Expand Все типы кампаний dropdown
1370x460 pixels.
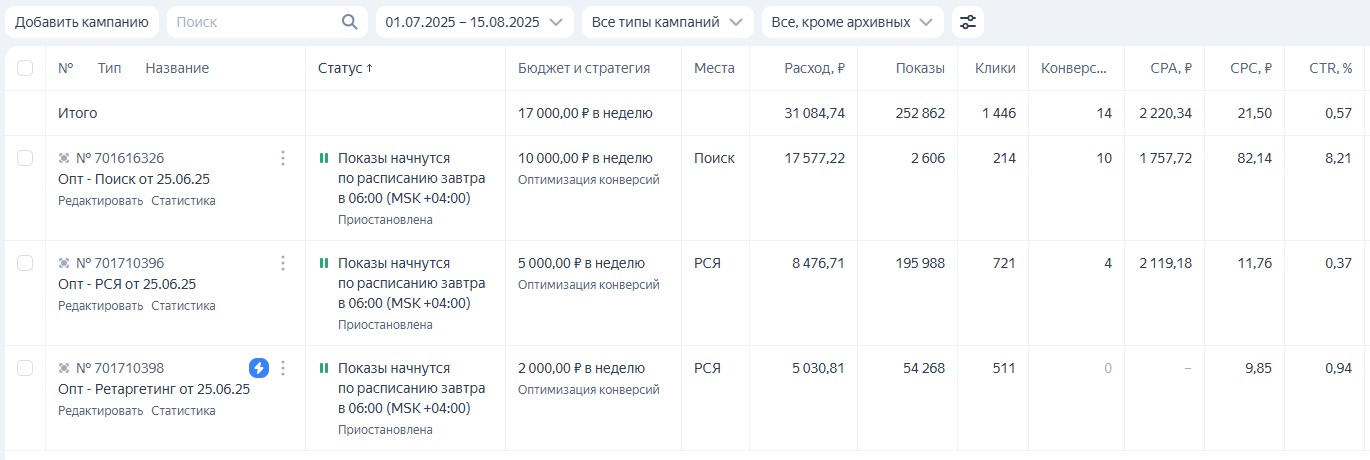click(x=668, y=22)
